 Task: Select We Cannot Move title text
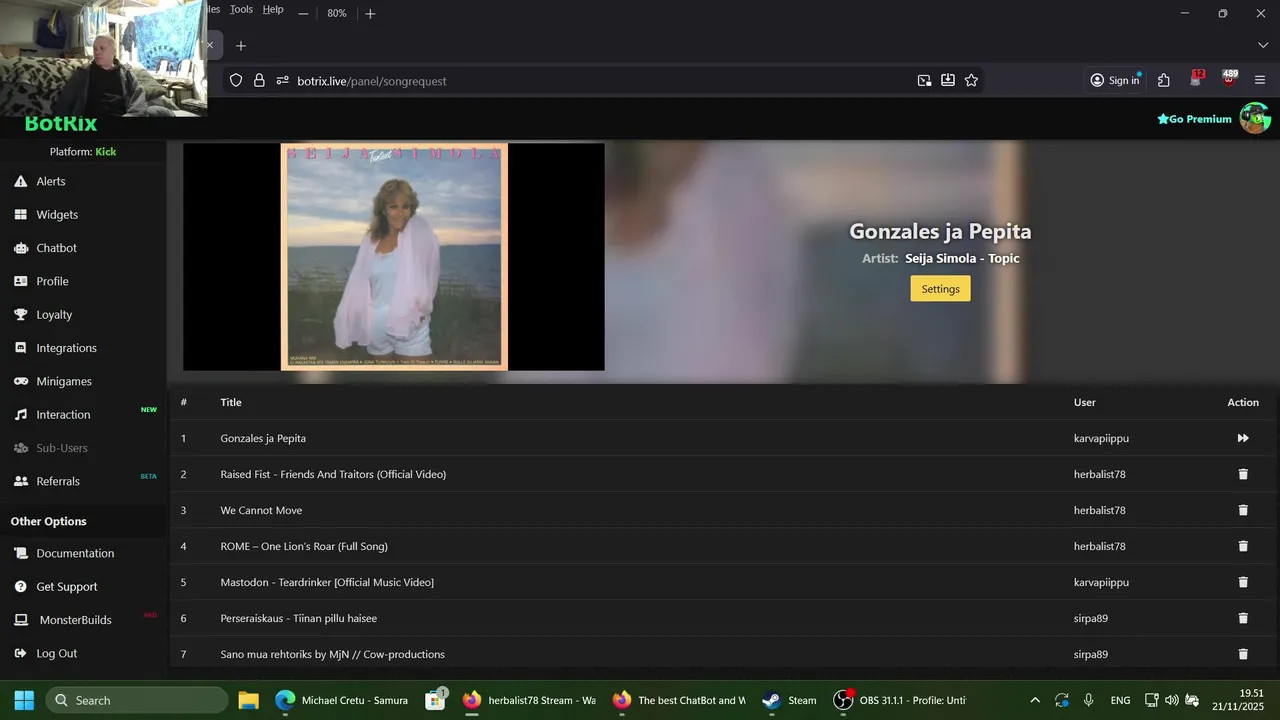(x=261, y=510)
